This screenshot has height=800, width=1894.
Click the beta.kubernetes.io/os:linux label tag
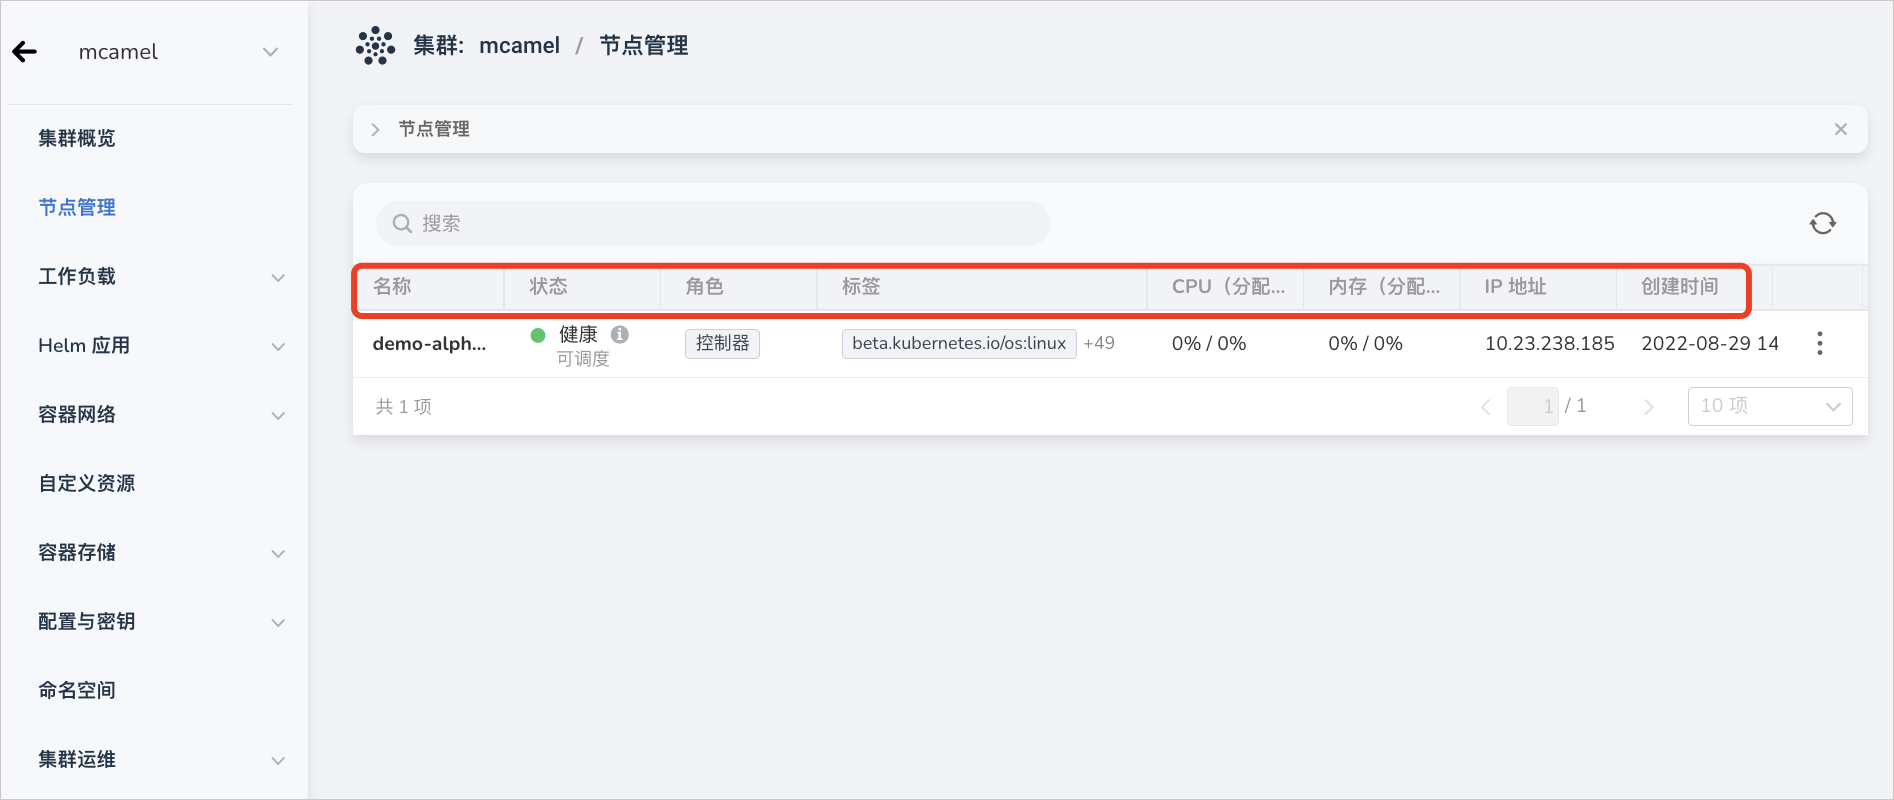point(959,343)
